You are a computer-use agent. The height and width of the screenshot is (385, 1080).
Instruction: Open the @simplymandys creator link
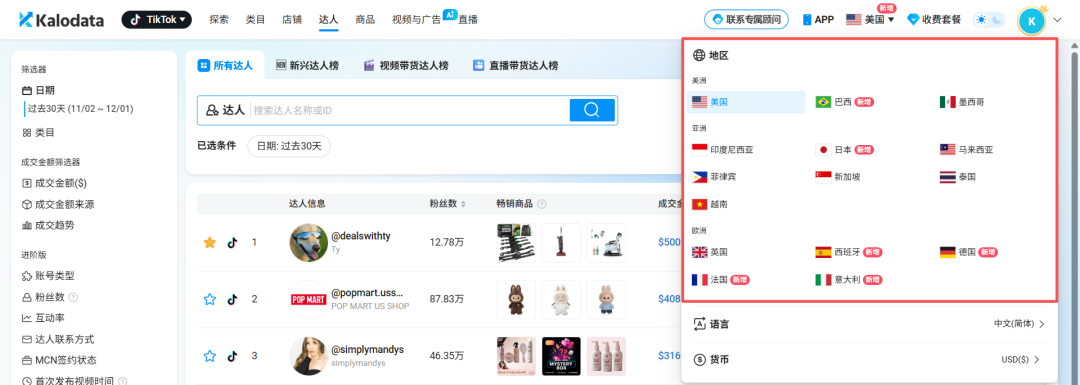pos(368,350)
